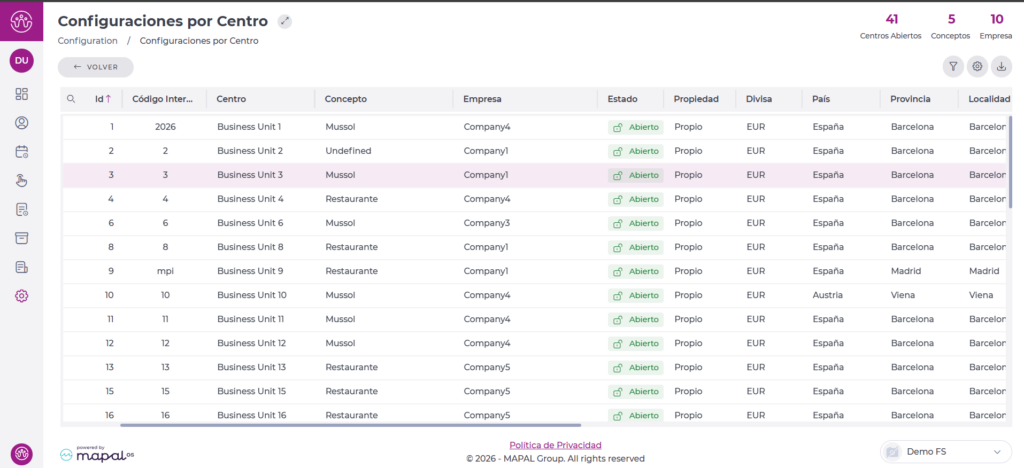The height and width of the screenshot is (468, 1024).
Task: Click the magnifier search icon in table header
Action: (x=71, y=99)
